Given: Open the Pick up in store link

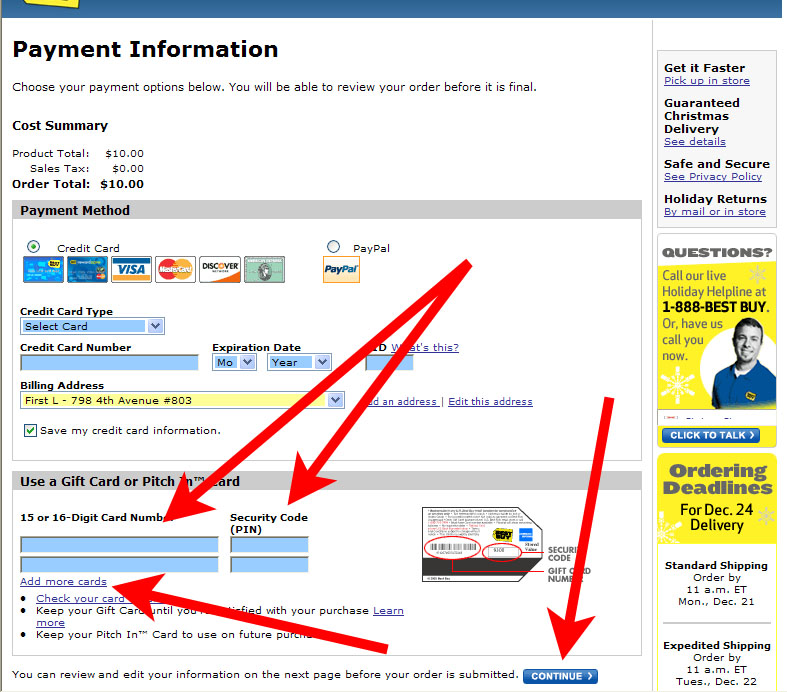Looking at the screenshot, I should tap(707, 81).
